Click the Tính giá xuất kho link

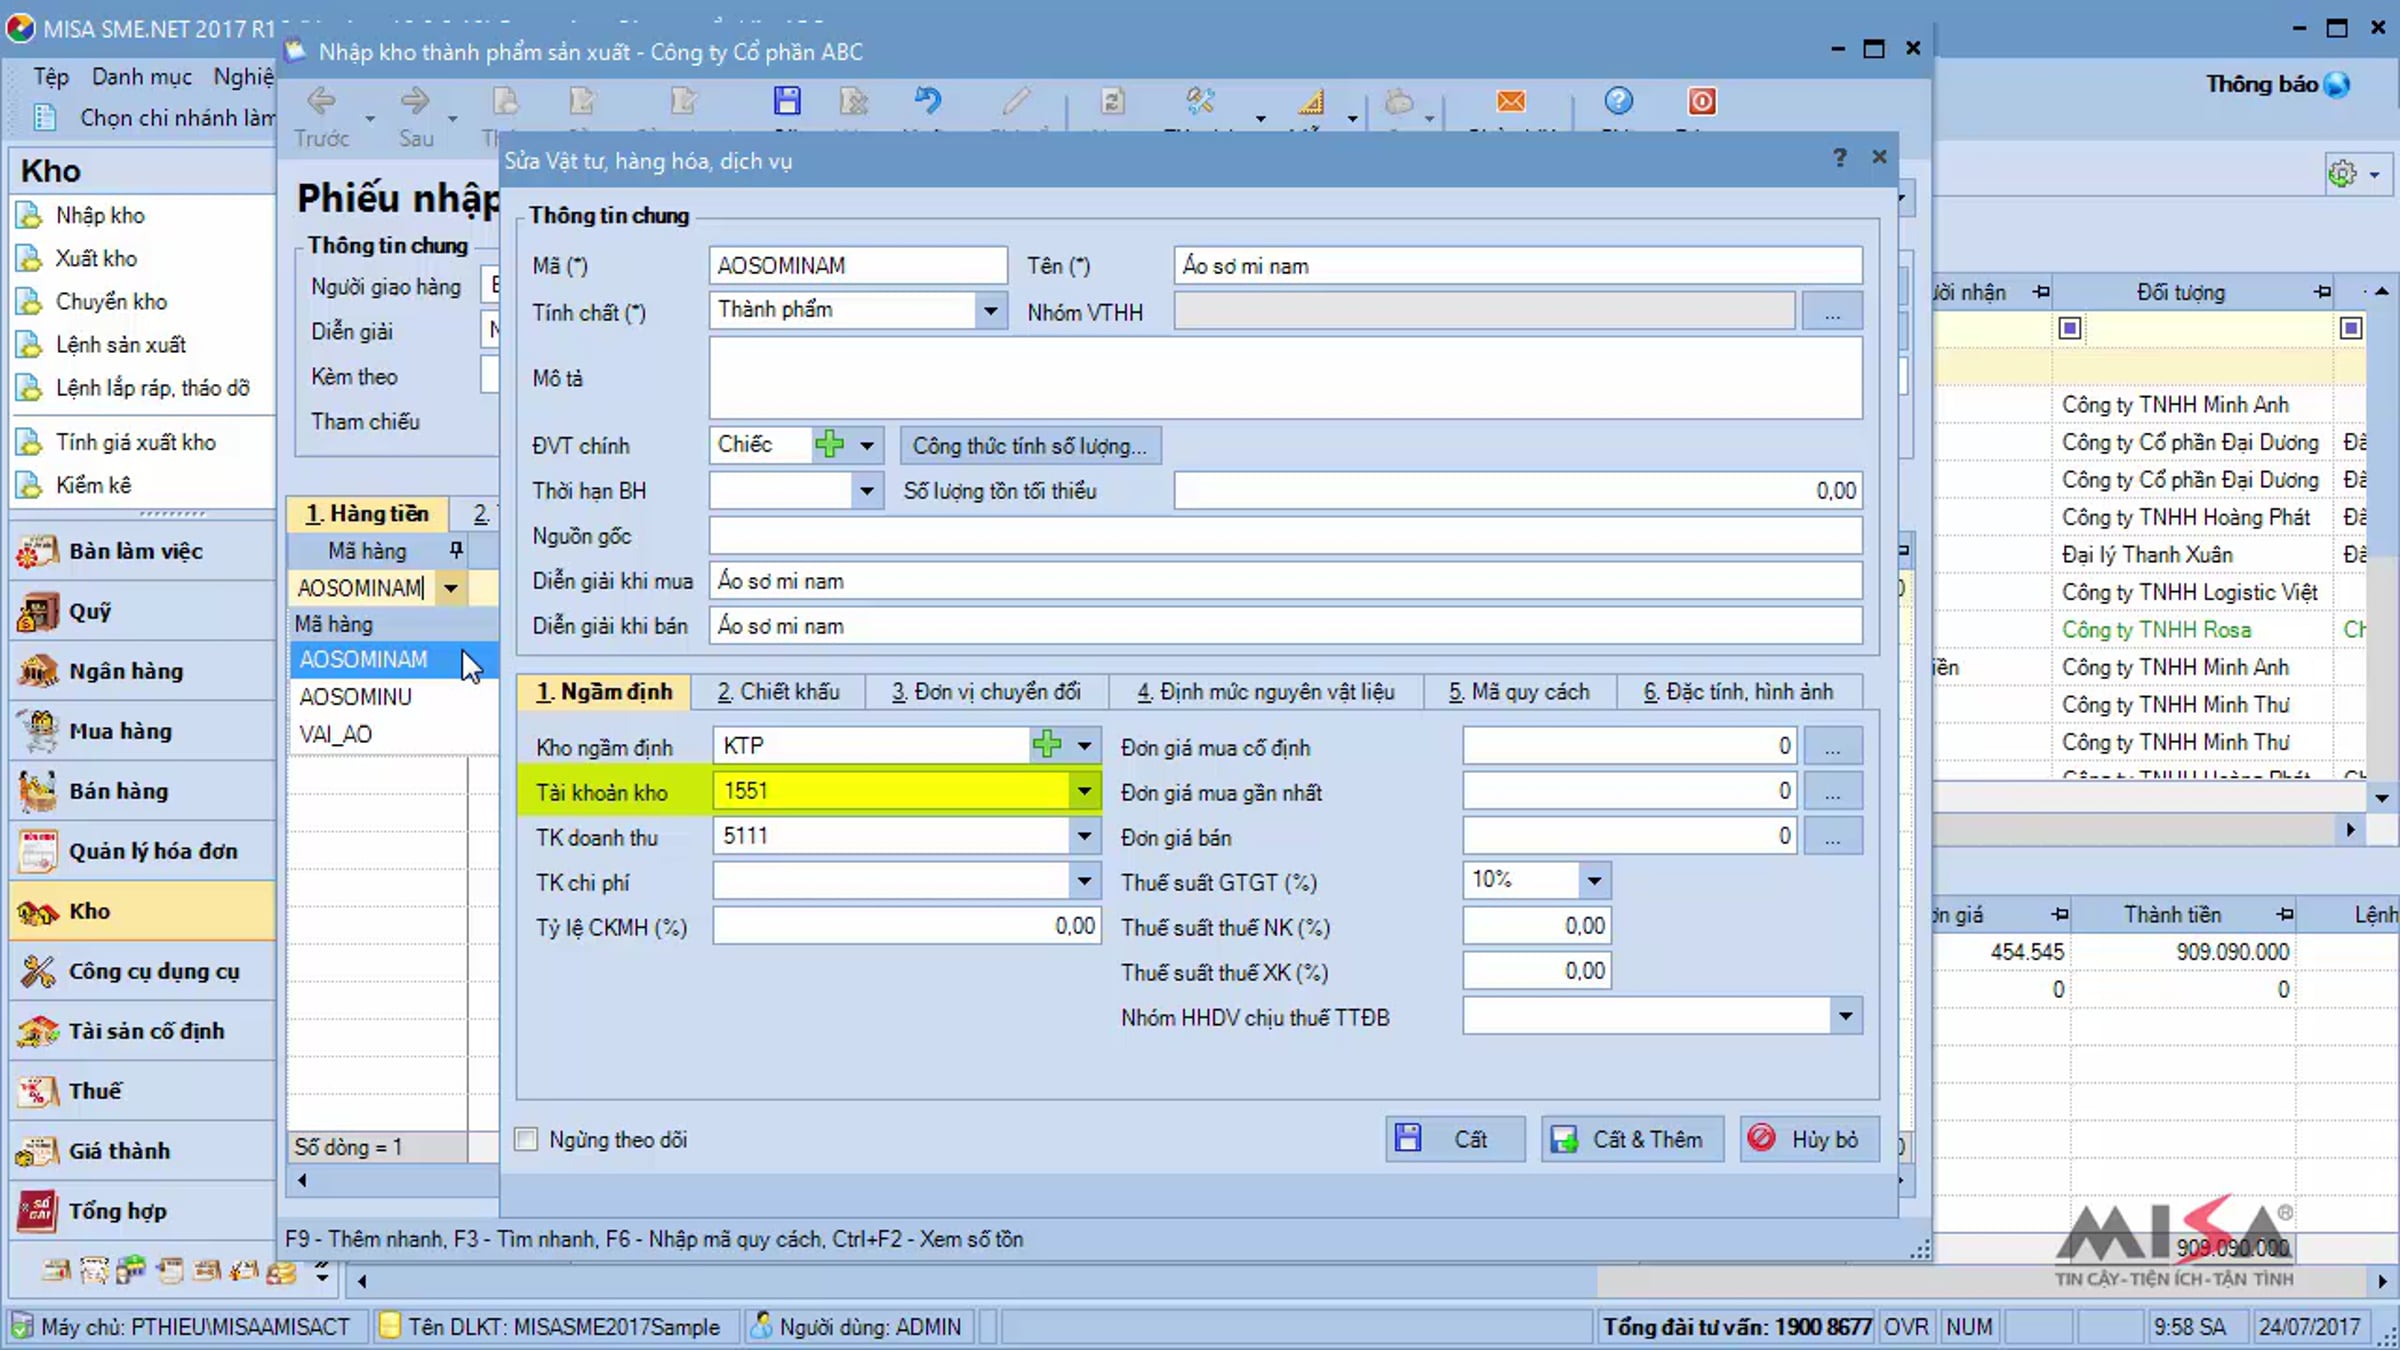tap(136, 442)
